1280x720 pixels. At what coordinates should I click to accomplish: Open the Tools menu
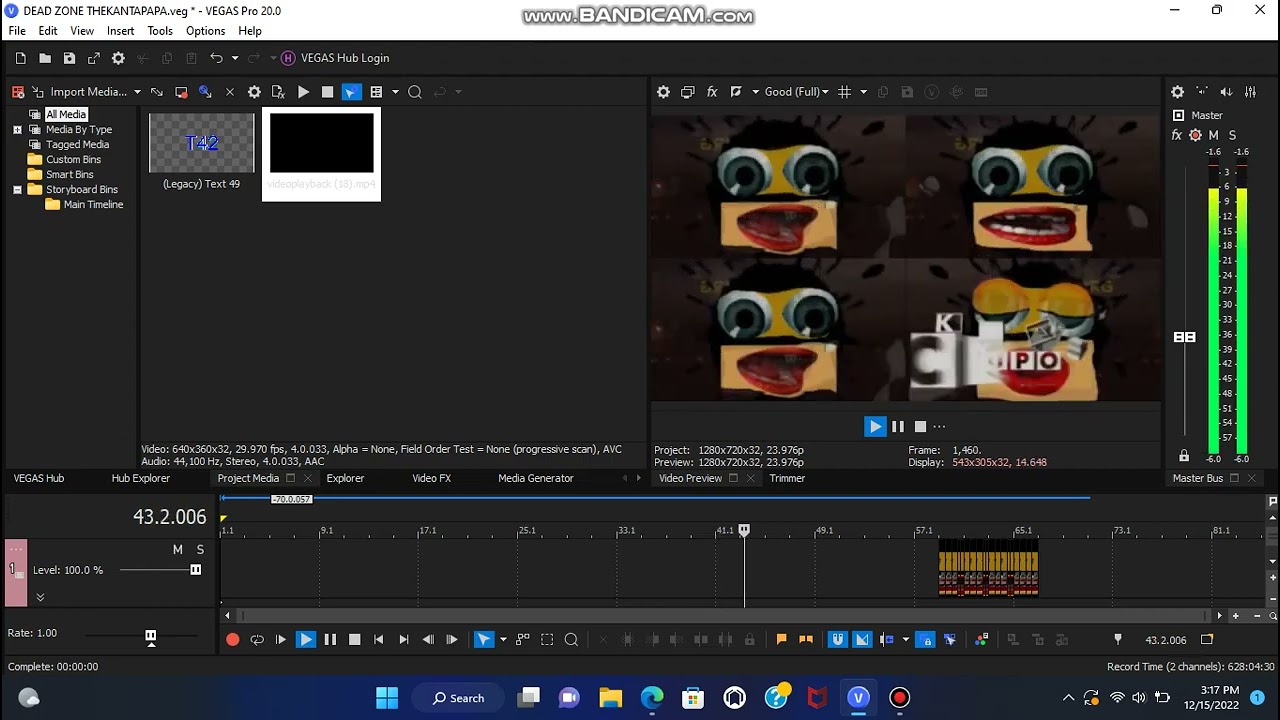tap(160, 31)
